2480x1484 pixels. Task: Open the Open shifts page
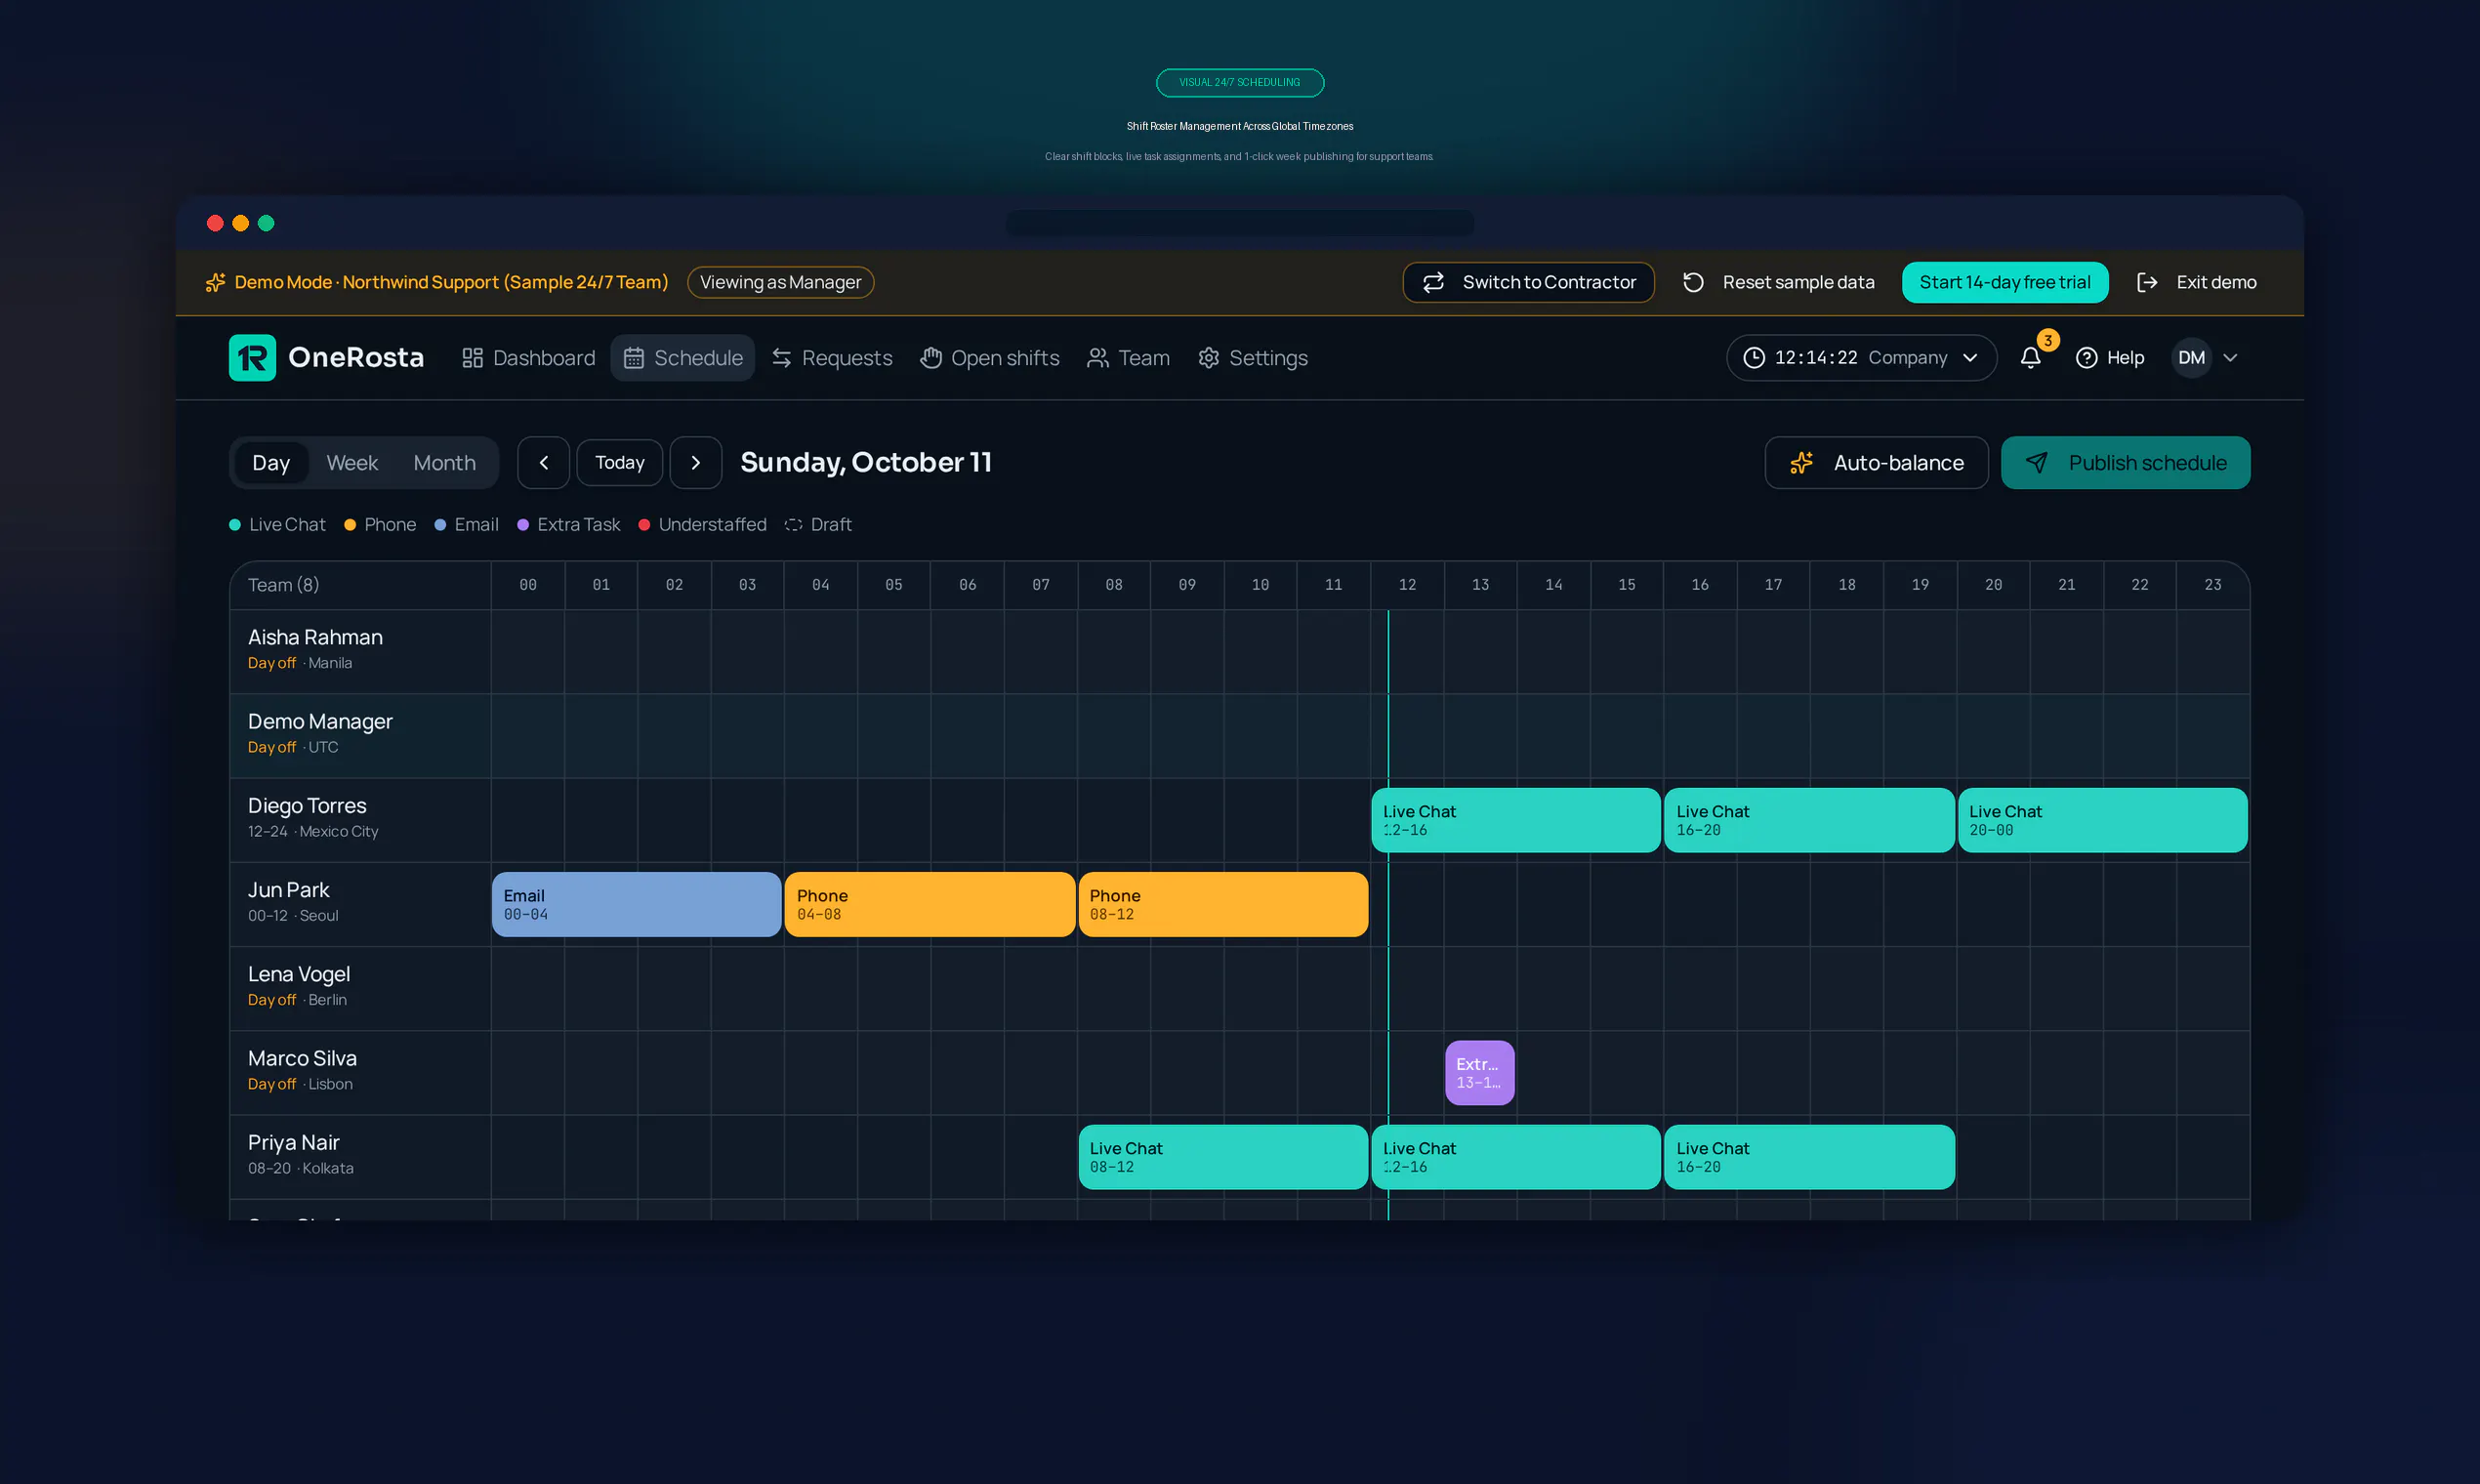990,357
